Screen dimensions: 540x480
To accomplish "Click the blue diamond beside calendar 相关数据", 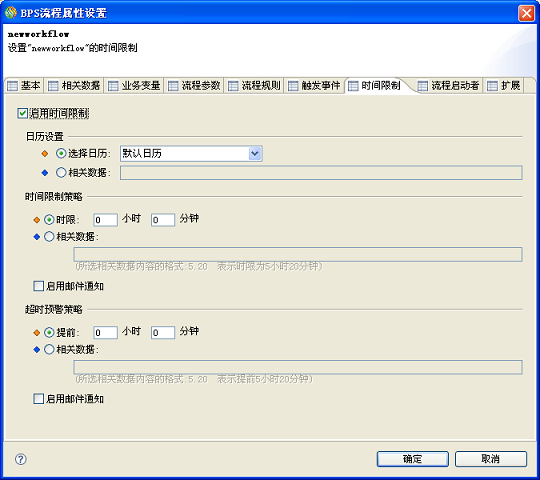I will pyautogui.click(x=45, y=173).
